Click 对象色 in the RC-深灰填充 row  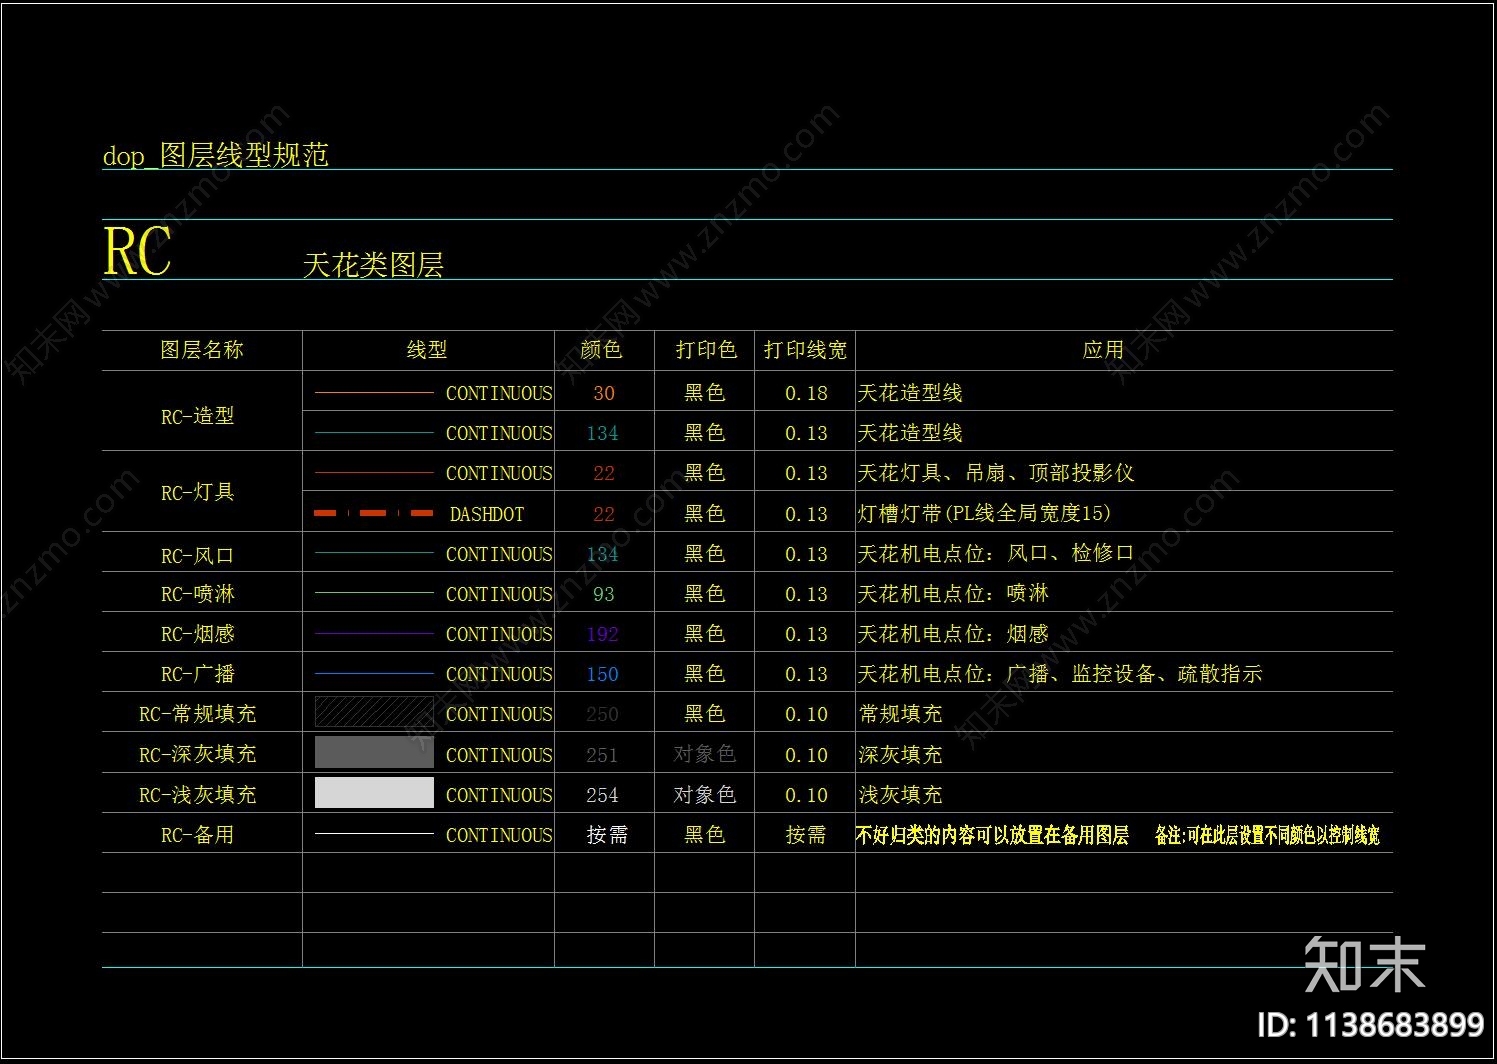point(705,754)
